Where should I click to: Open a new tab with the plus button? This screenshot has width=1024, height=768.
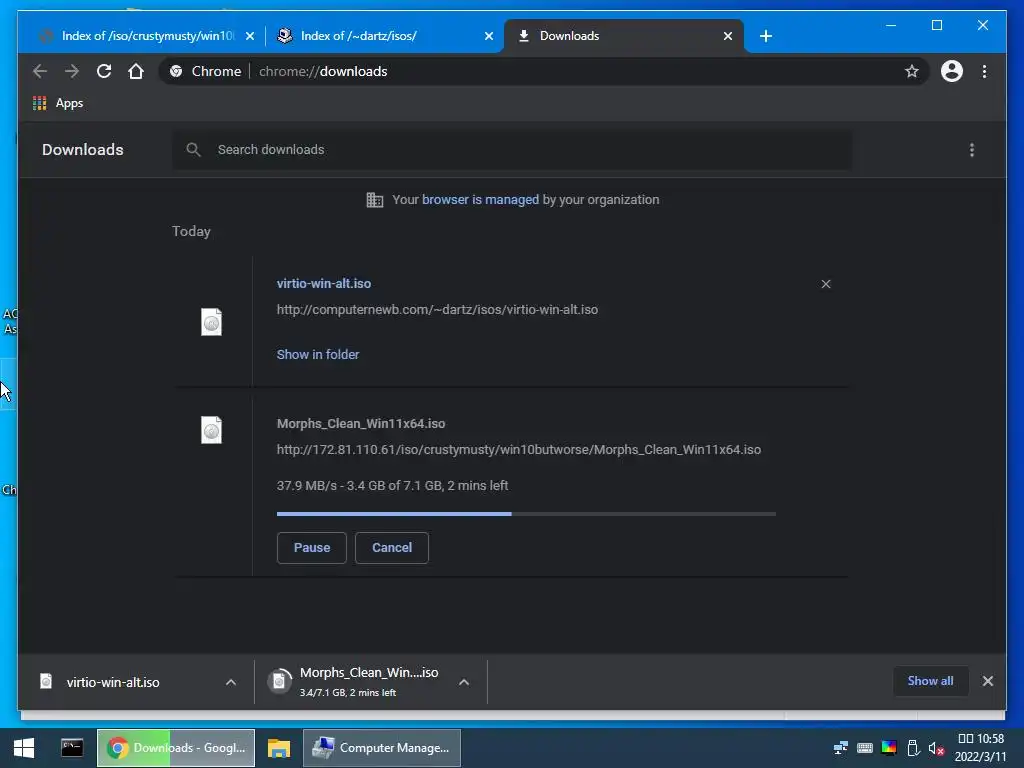tap(766, 36)
